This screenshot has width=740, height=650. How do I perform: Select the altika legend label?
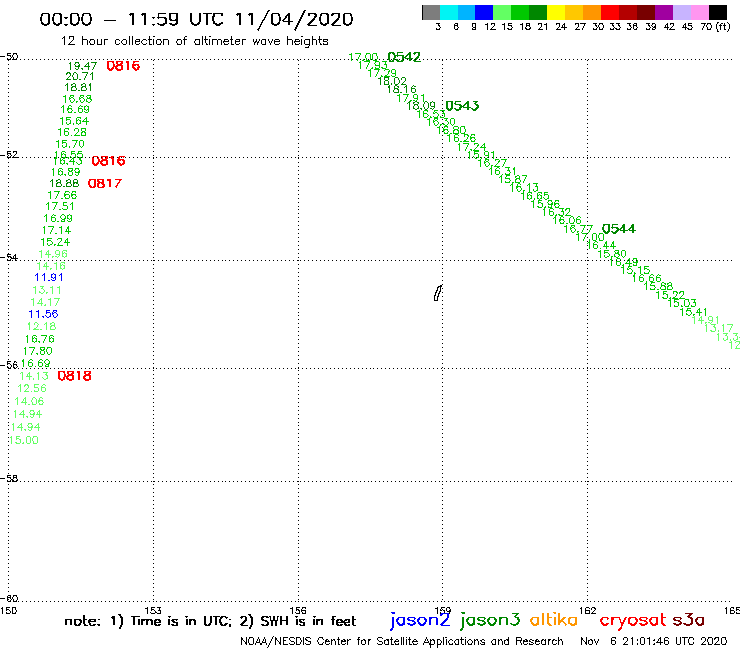click(553, 620)
